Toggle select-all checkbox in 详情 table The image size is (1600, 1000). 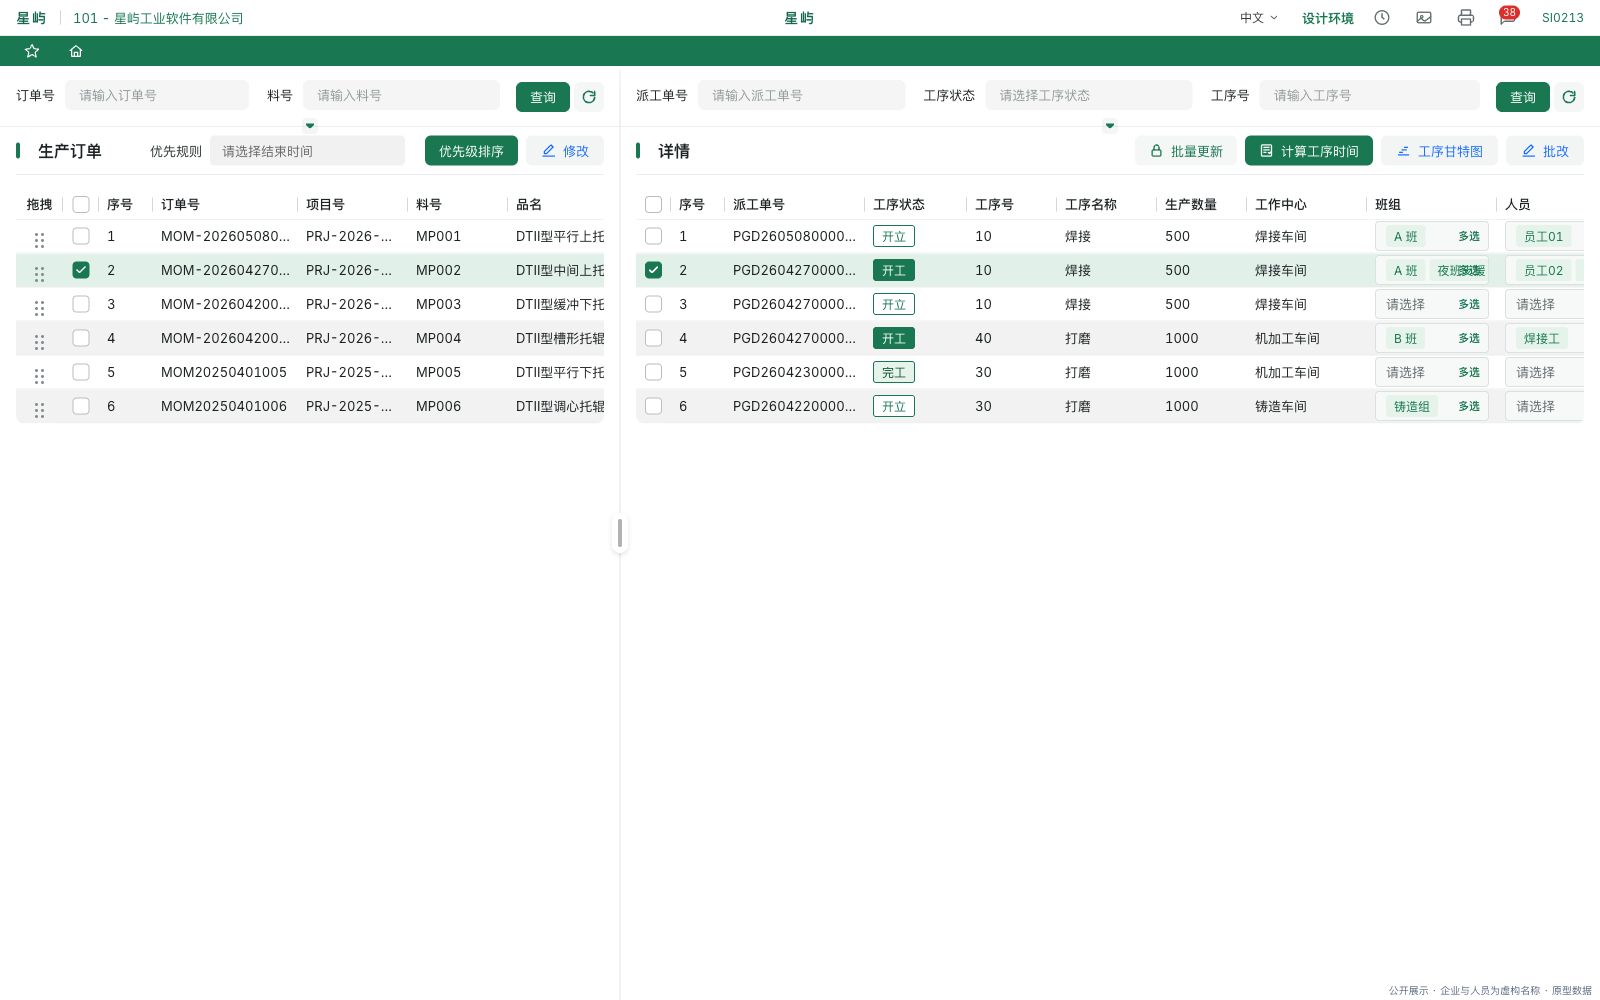coord(653,204)
